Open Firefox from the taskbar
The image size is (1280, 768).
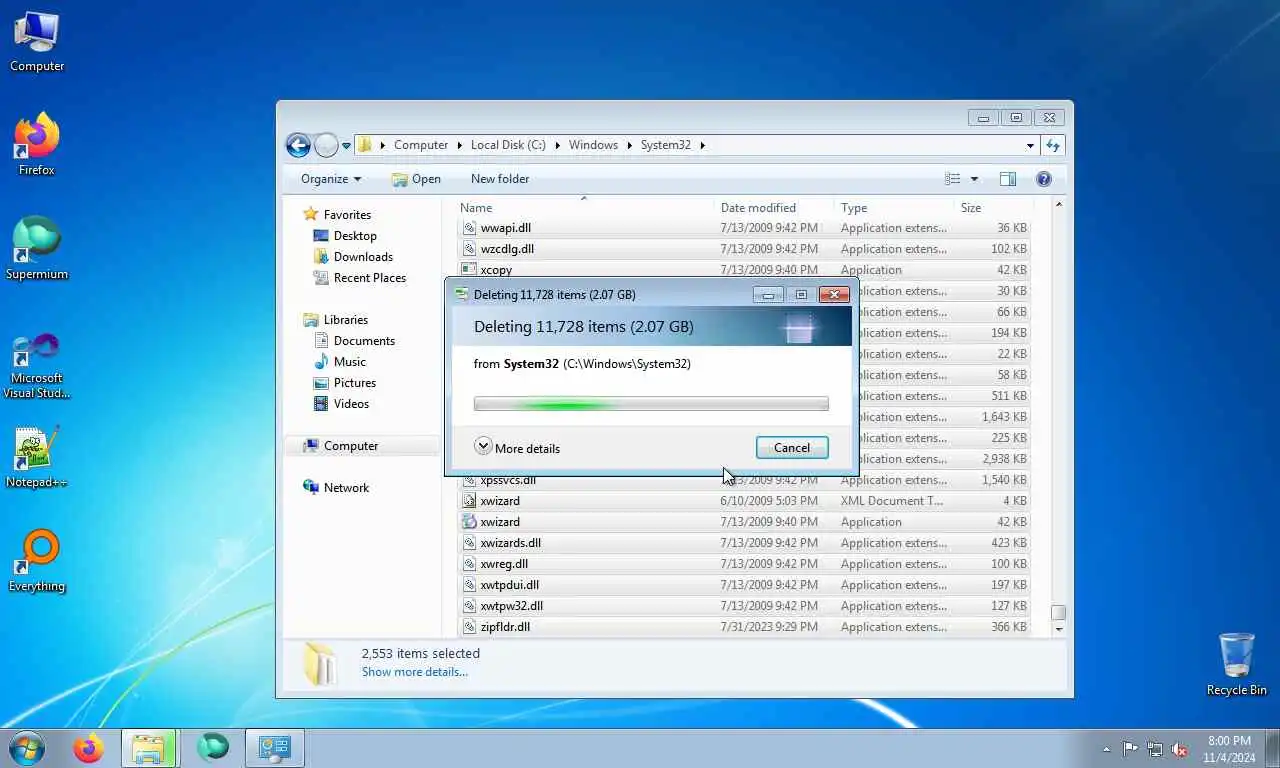(89, 748)
